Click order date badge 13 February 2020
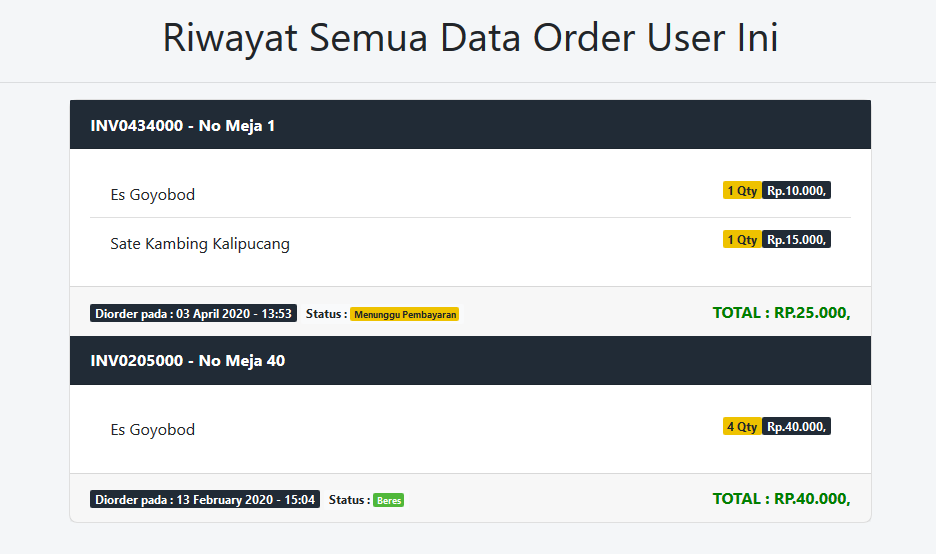This screenshot has height=554, width=936. click(x=205, y=500)
